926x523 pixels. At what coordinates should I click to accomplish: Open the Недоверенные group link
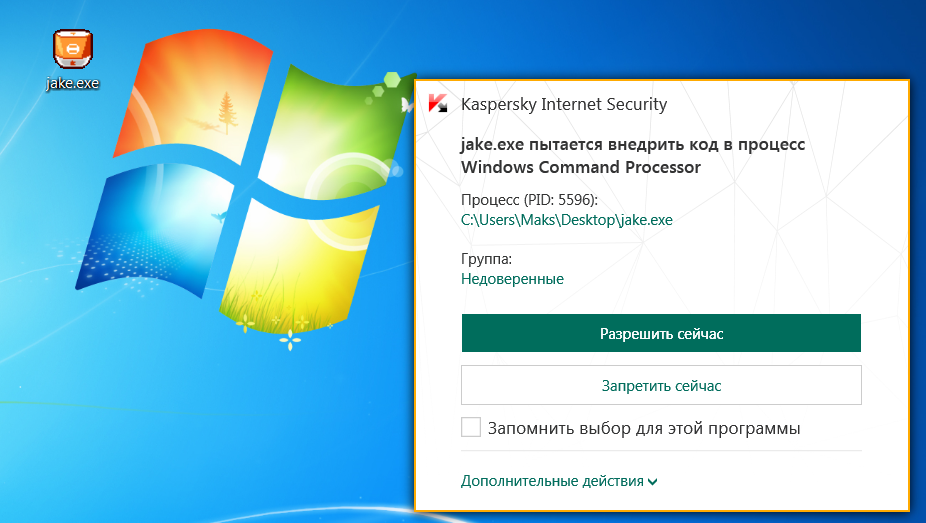(x=512, y=279)
